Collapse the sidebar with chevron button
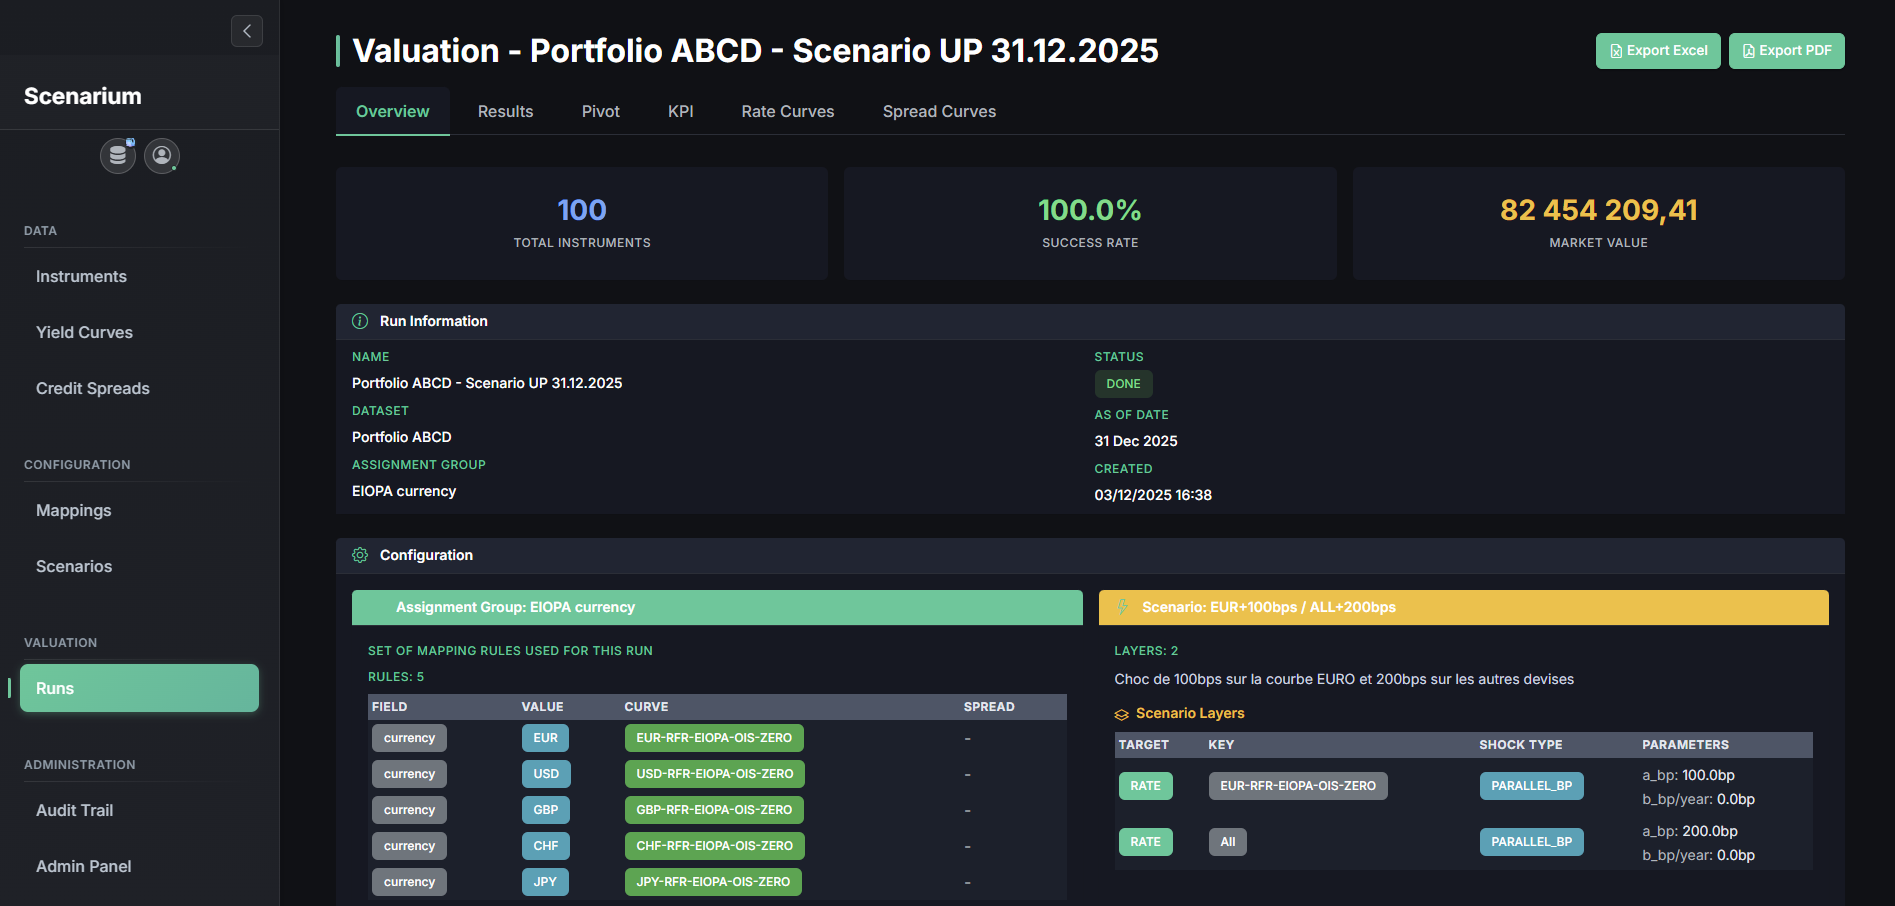Screen dimensions: 1895x906 point(247,31)
